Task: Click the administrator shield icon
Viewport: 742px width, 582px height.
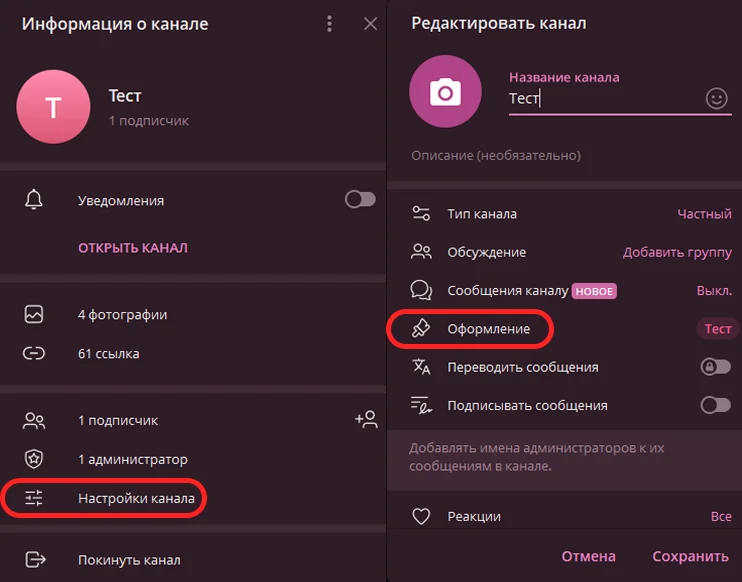Action: pyautogui.click(x=34, y=459)
